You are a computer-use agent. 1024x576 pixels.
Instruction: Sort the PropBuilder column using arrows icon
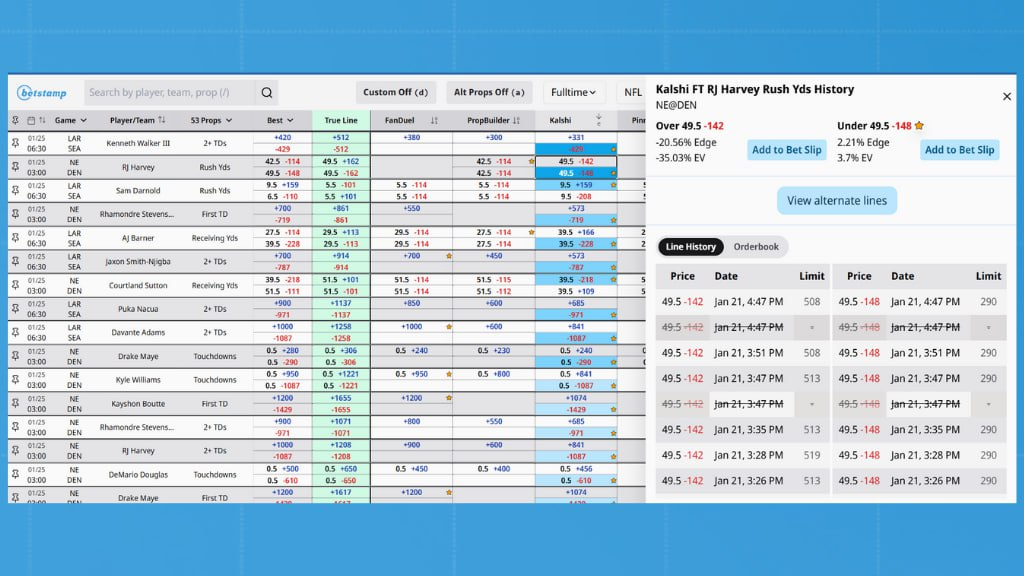coord(517,120)
